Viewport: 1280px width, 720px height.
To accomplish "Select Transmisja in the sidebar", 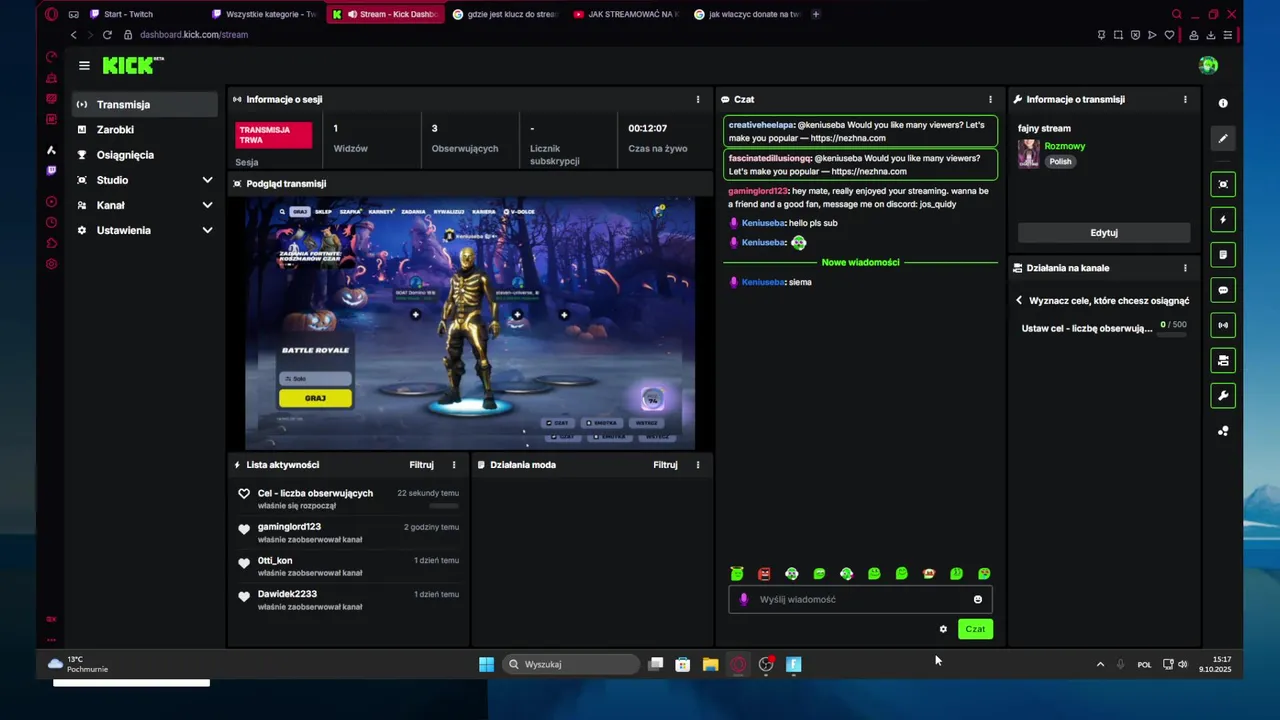I will pyautogui.click(x=145, y=104).
